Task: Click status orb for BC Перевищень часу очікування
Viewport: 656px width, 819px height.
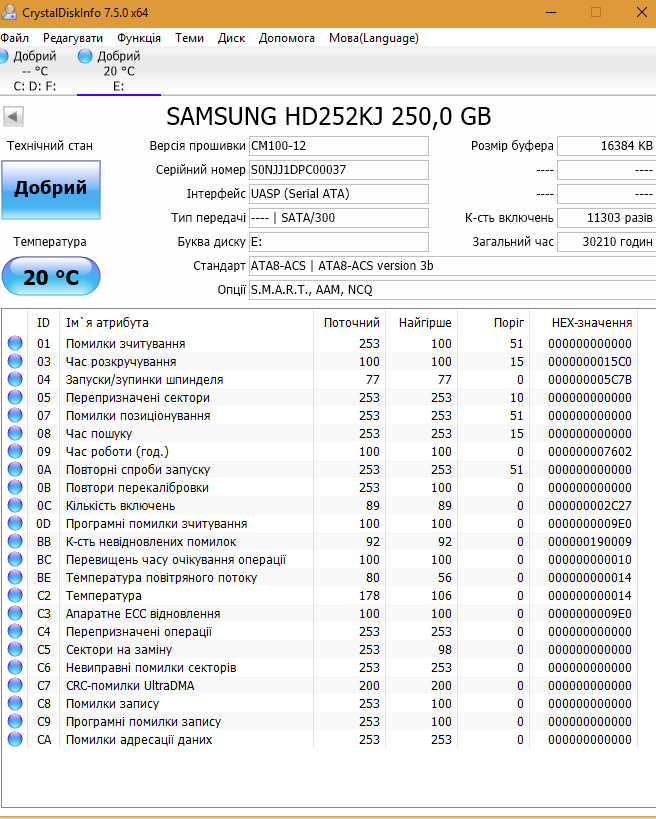Action: point(15,559)
